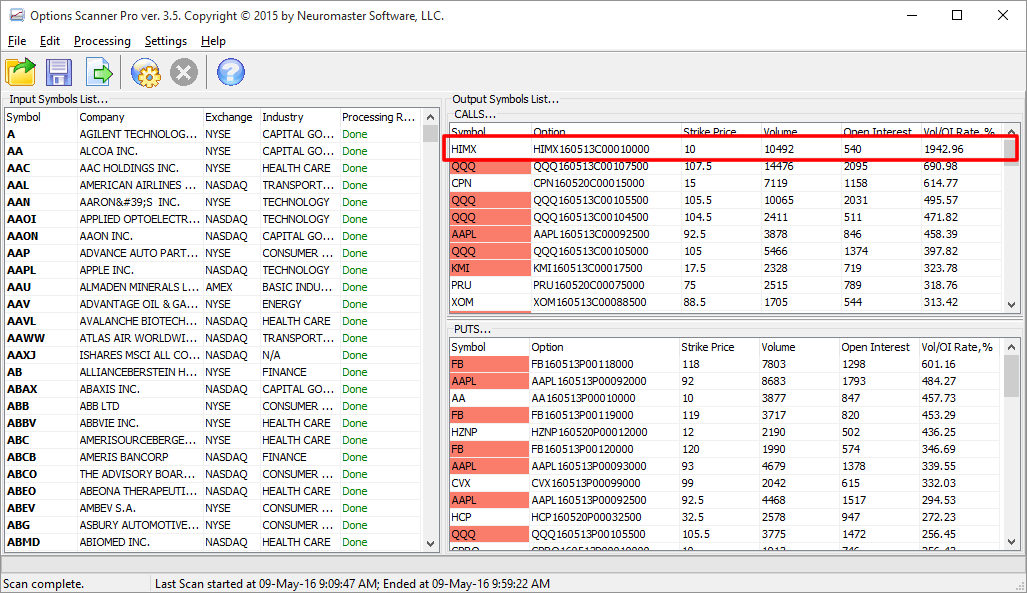Click the PUTS list scrollbar thumb
The width and height of the screenshot is (1027, 593).
pos(1011,376)
